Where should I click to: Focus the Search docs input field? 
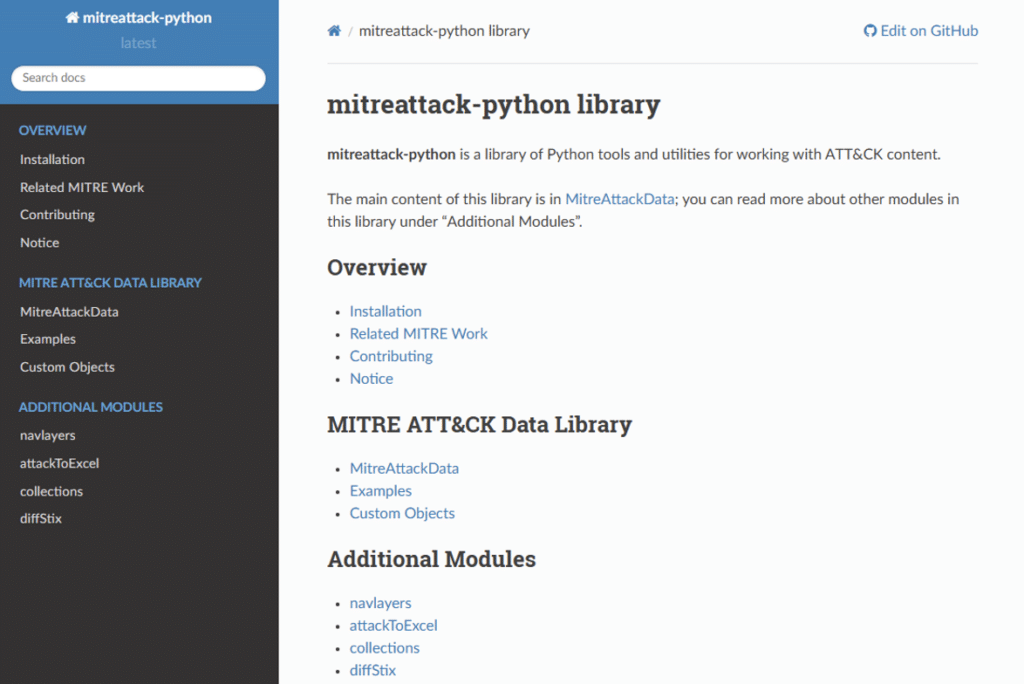point(138,78)
